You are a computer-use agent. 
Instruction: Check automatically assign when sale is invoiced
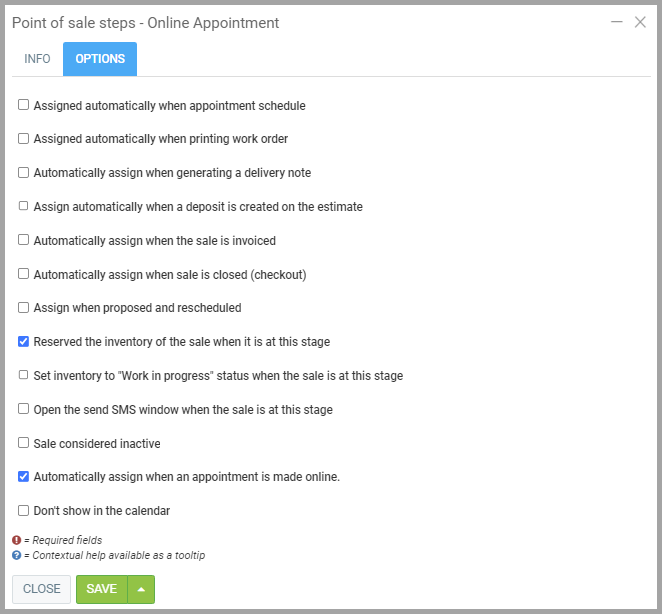click(x=24, y=241)
